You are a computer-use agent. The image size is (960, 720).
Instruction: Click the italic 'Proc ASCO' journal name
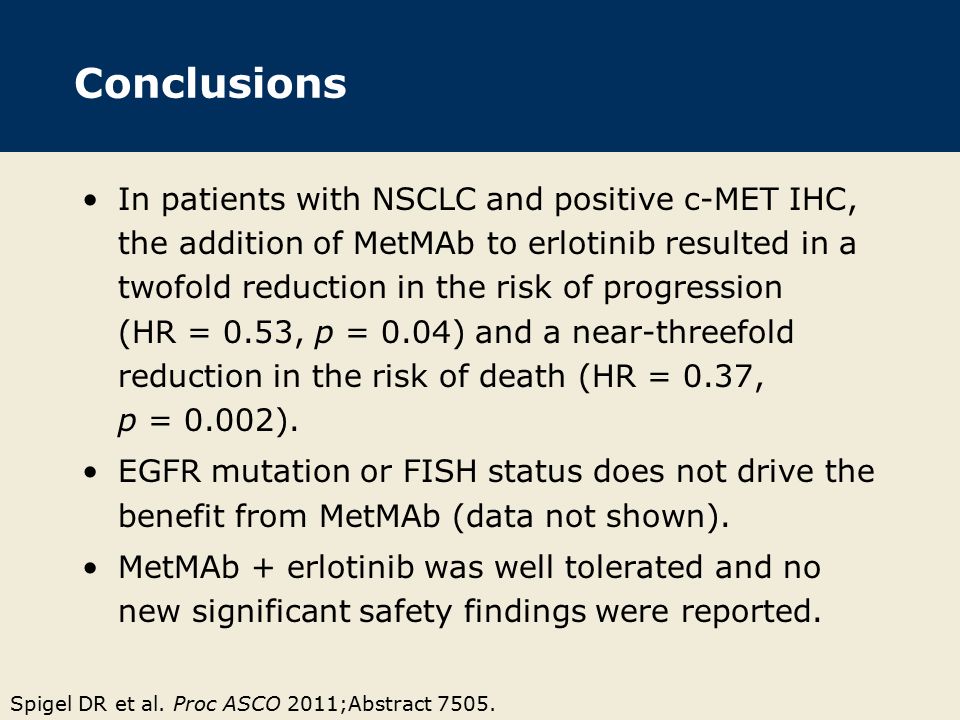pyautogui.click(x=227, y=704)
